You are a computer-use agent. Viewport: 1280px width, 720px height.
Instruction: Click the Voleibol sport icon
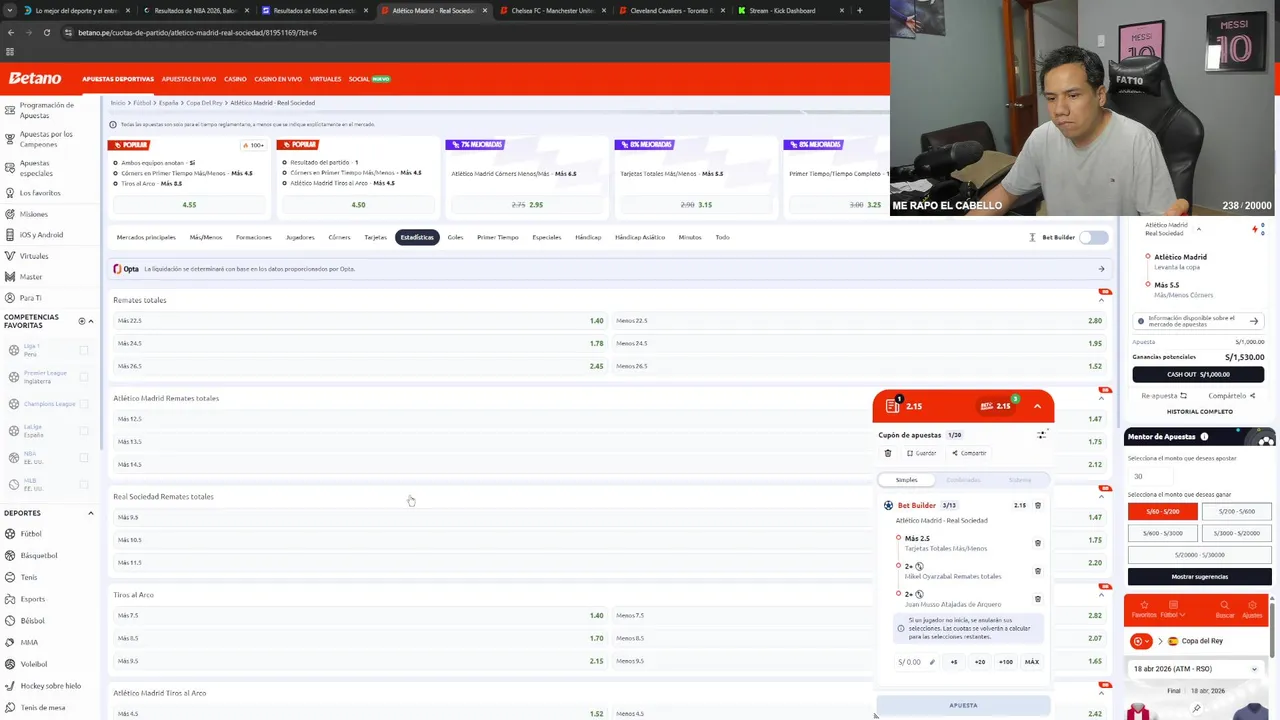pyautogui.click(x=10, y=664)
